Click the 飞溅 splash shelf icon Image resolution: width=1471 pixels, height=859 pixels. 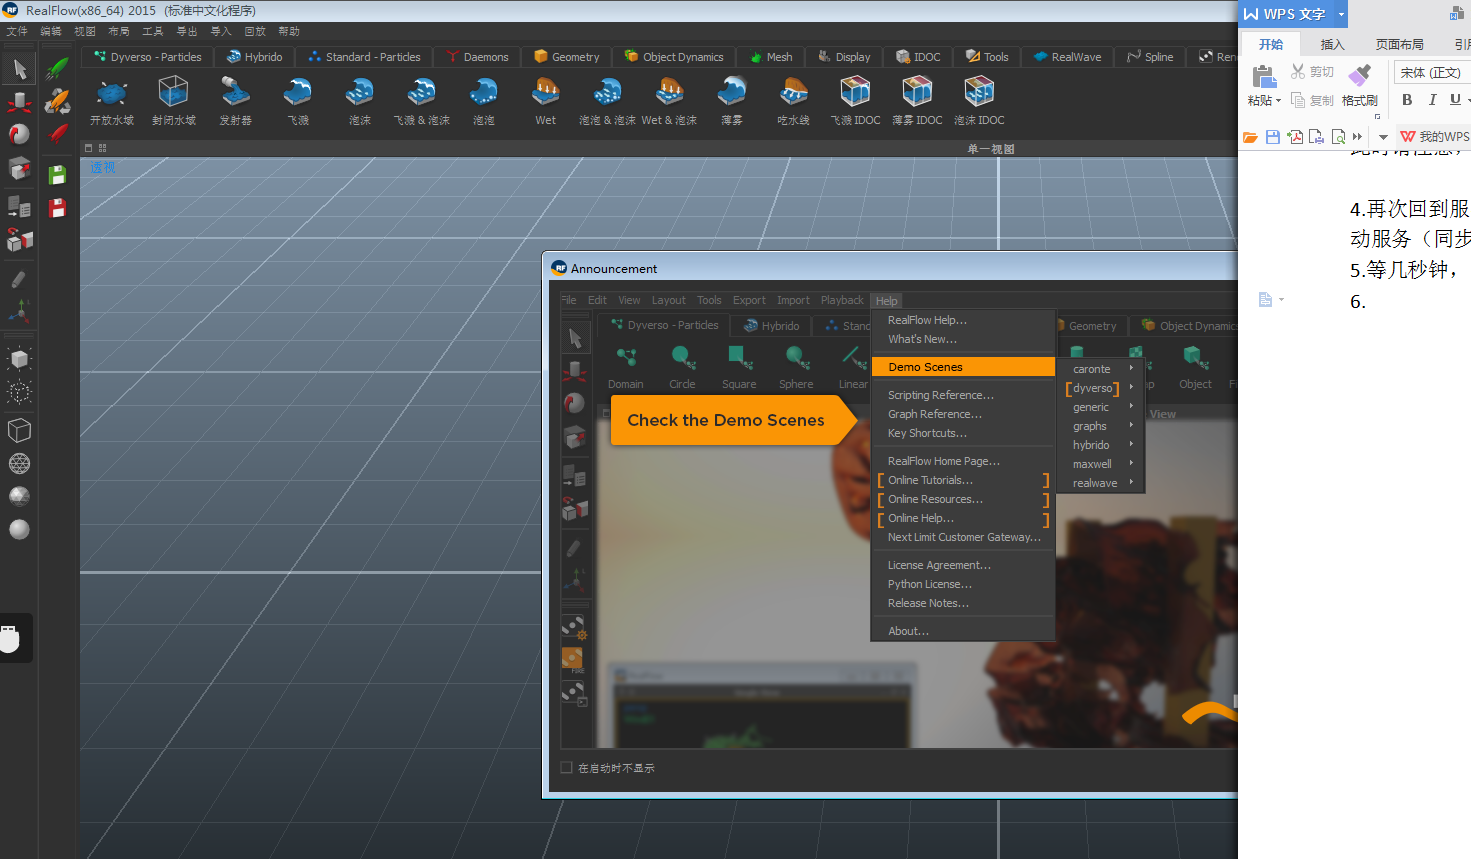(298, 100)
